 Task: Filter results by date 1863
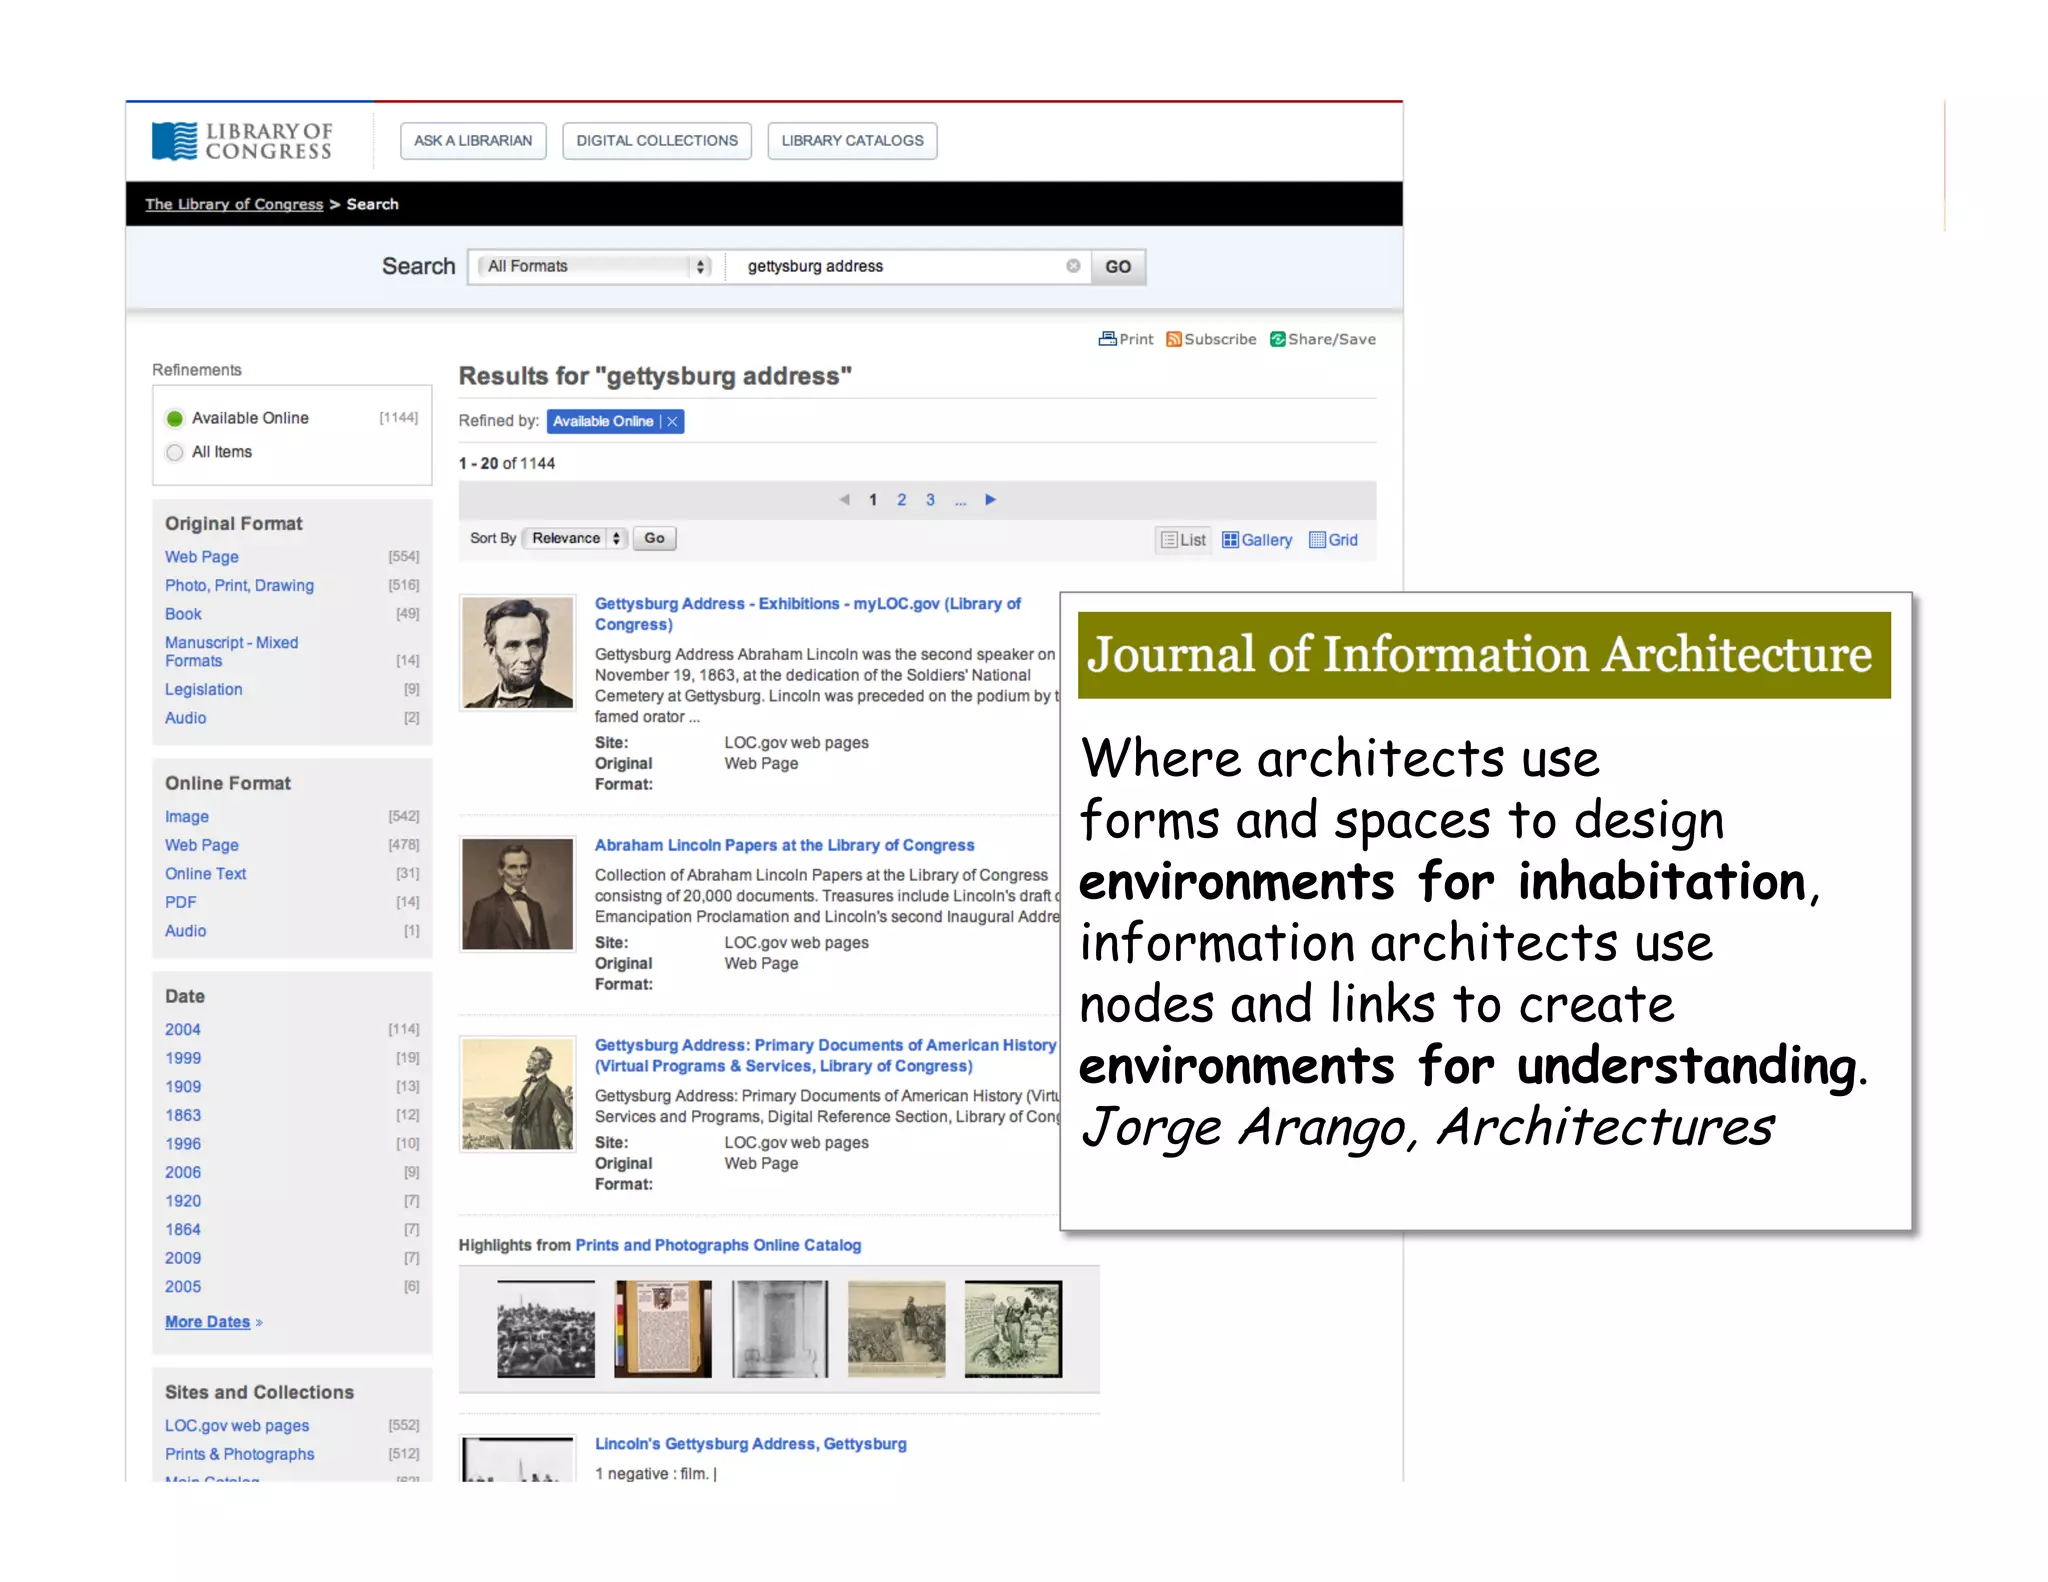click(x=182, y=1115)
